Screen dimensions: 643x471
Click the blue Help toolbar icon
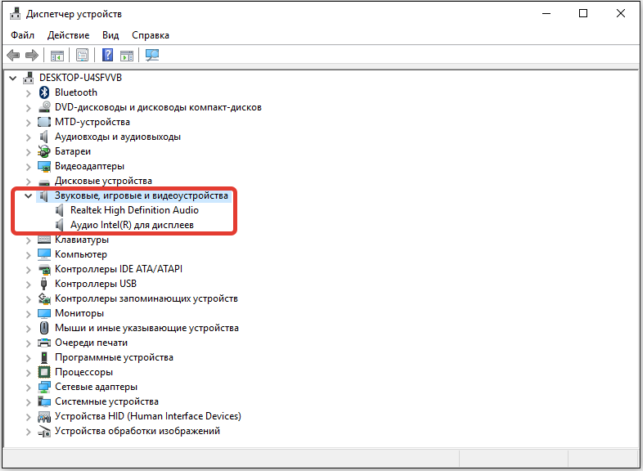click(107, 55)
